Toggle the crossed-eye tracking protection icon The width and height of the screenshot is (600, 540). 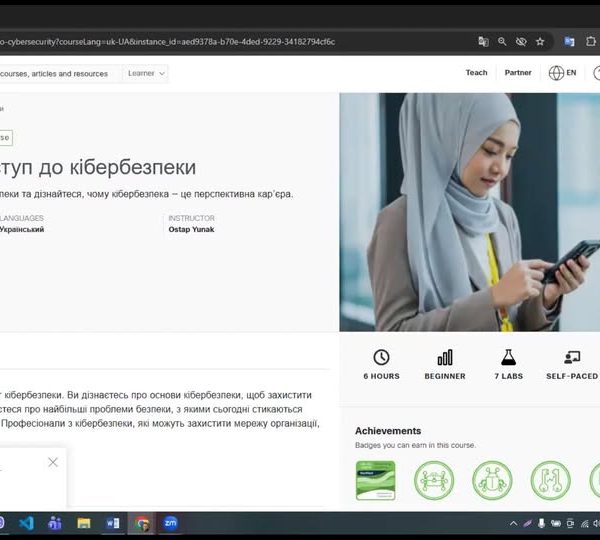pos(521,42)
